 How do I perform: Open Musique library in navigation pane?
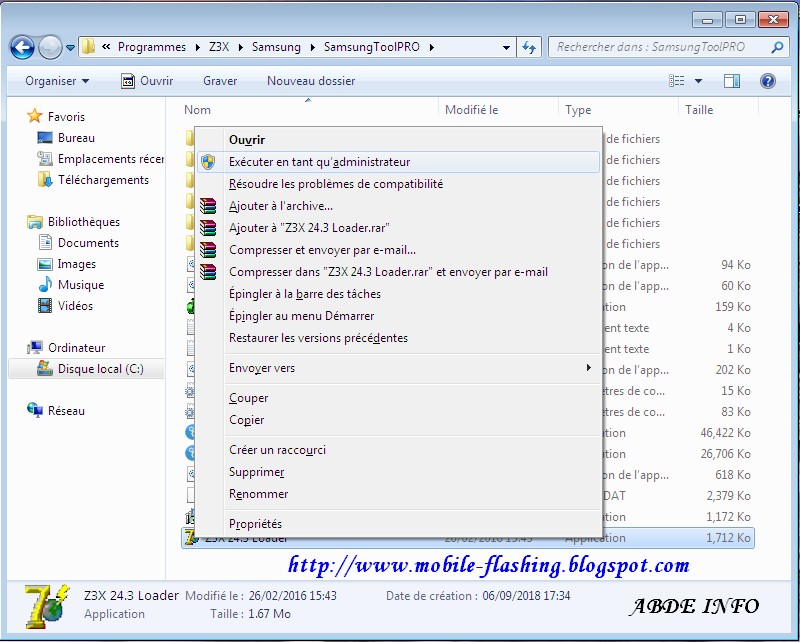[x=71, y=285]
